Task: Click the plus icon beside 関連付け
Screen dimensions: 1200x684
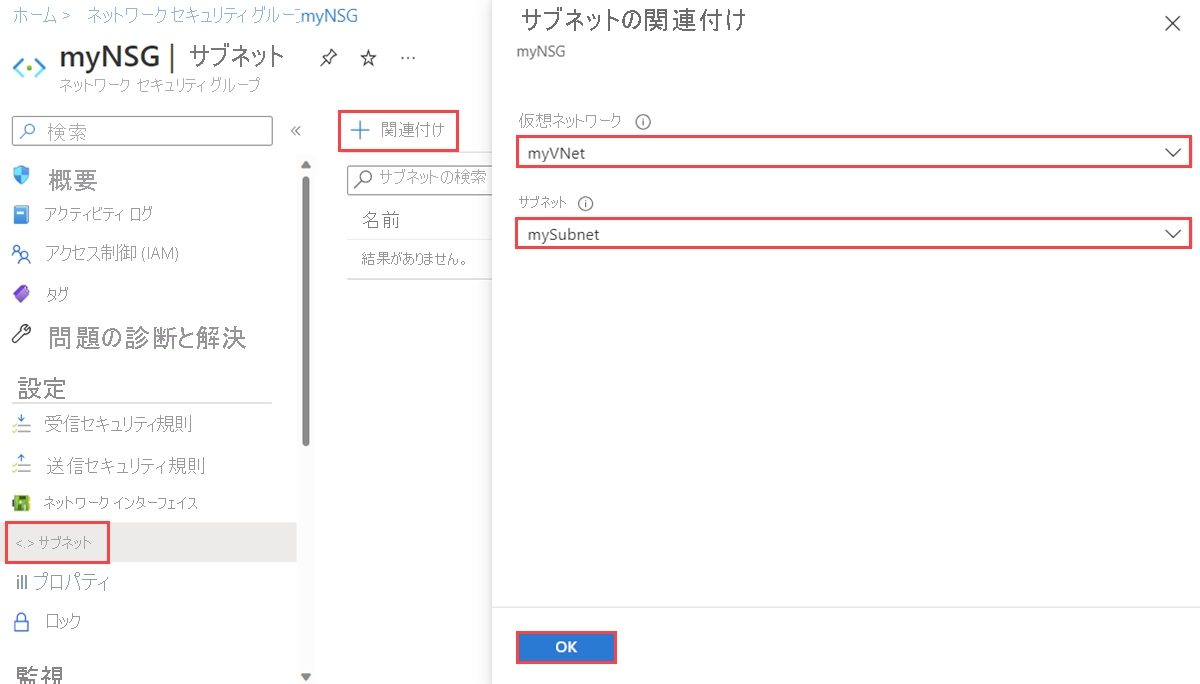Action: coord(360,130)
